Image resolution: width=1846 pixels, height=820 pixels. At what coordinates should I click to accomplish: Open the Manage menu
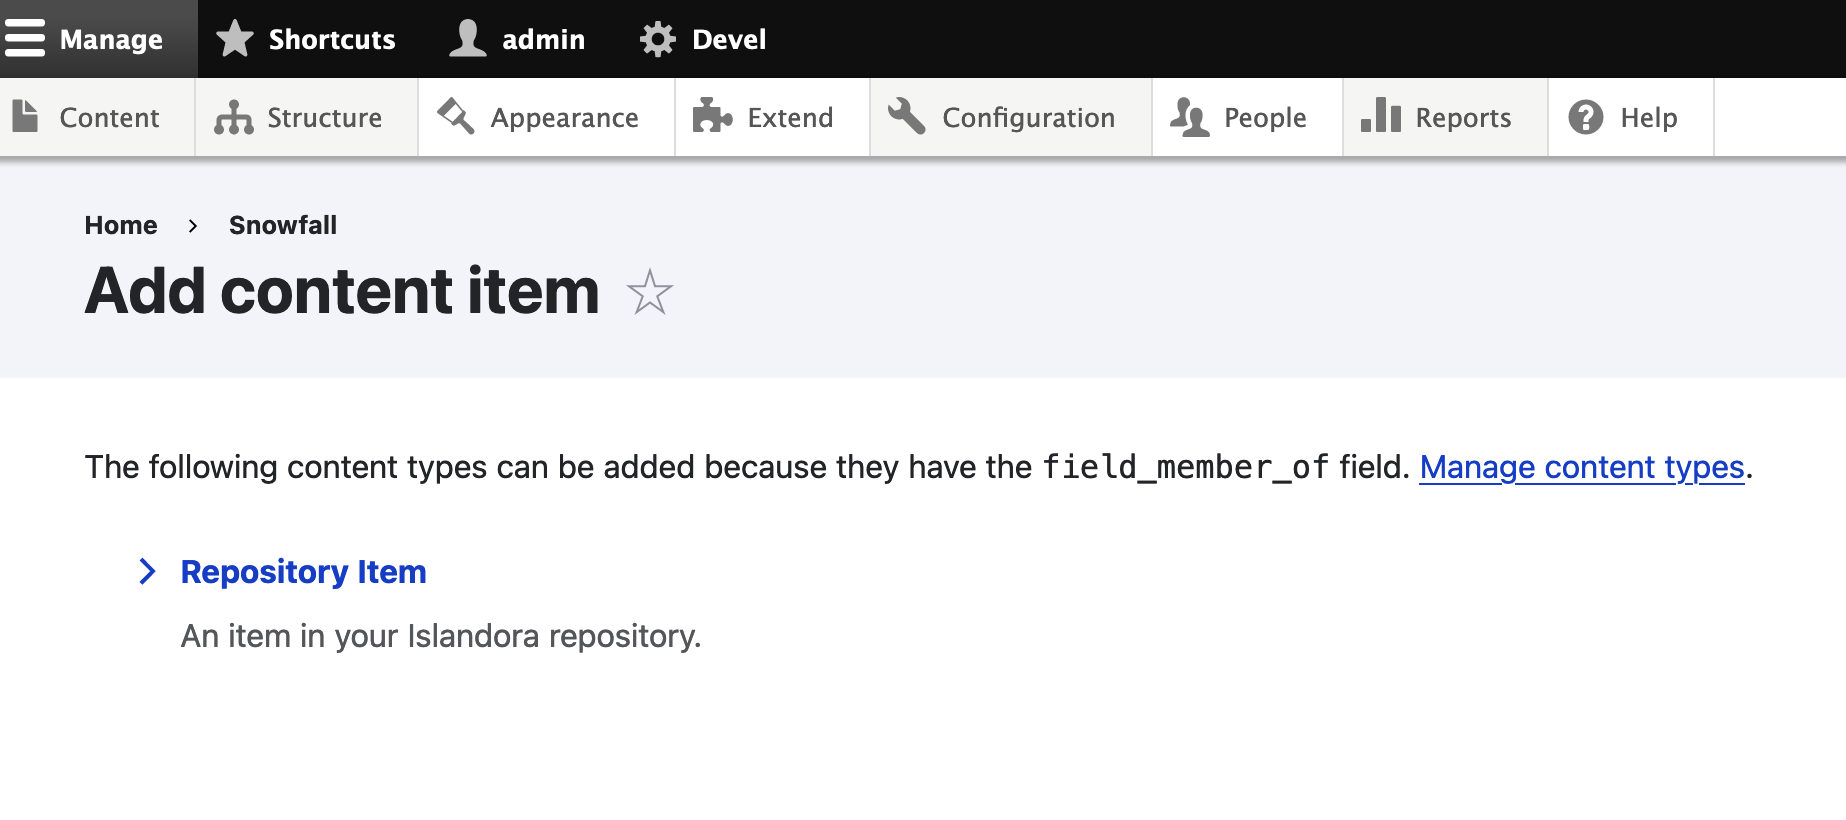click(x=111, y=39)
